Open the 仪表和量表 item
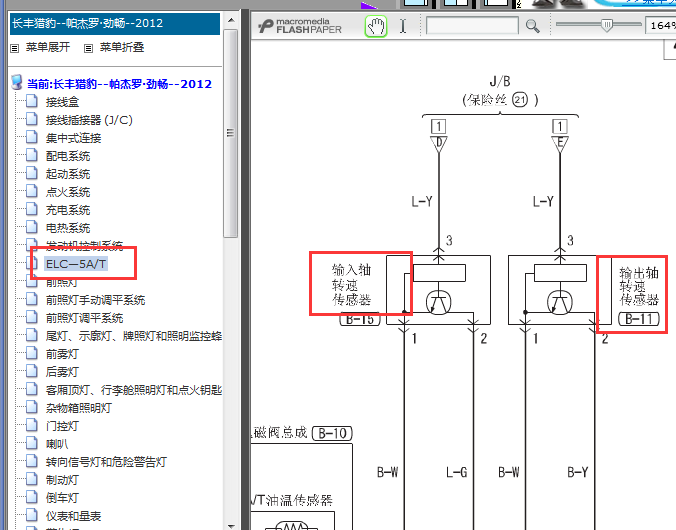676x530 pixels. point(73,516)
